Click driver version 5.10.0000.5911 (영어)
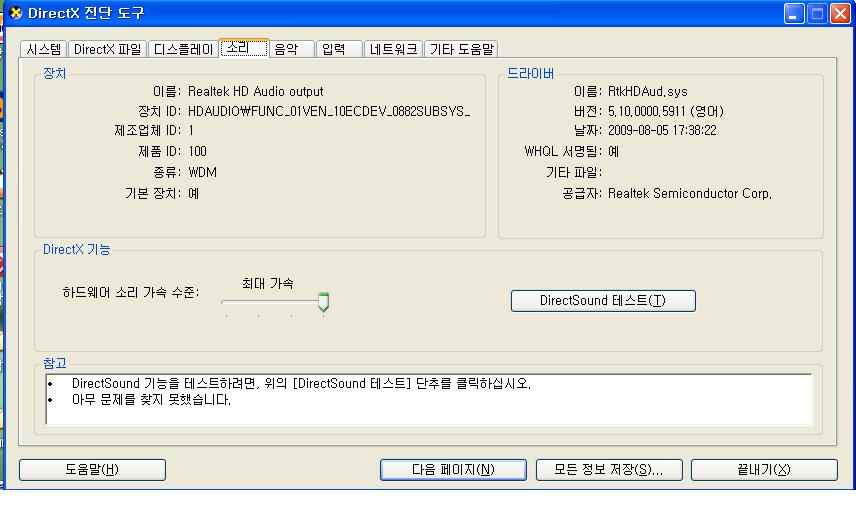856x525 pixels. [x=665, y=111]
